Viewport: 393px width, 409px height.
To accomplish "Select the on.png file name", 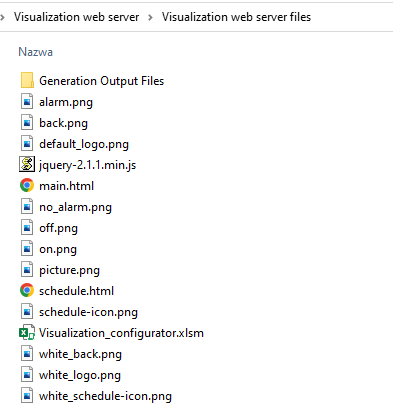I will click(x=58, y=249).
